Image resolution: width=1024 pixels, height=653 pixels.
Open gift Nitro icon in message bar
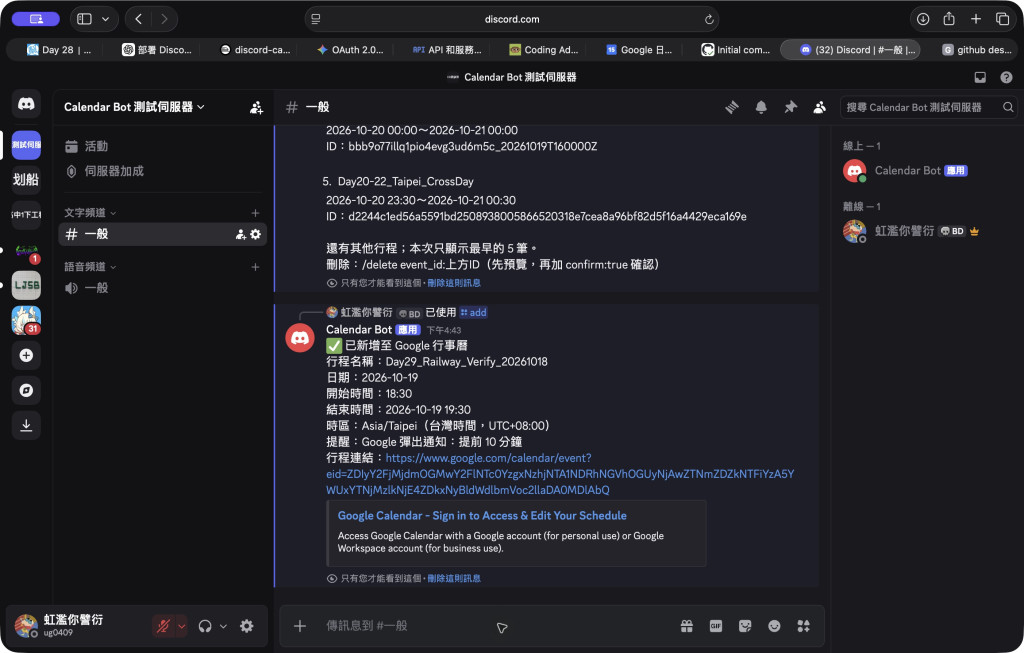point(686,626)
